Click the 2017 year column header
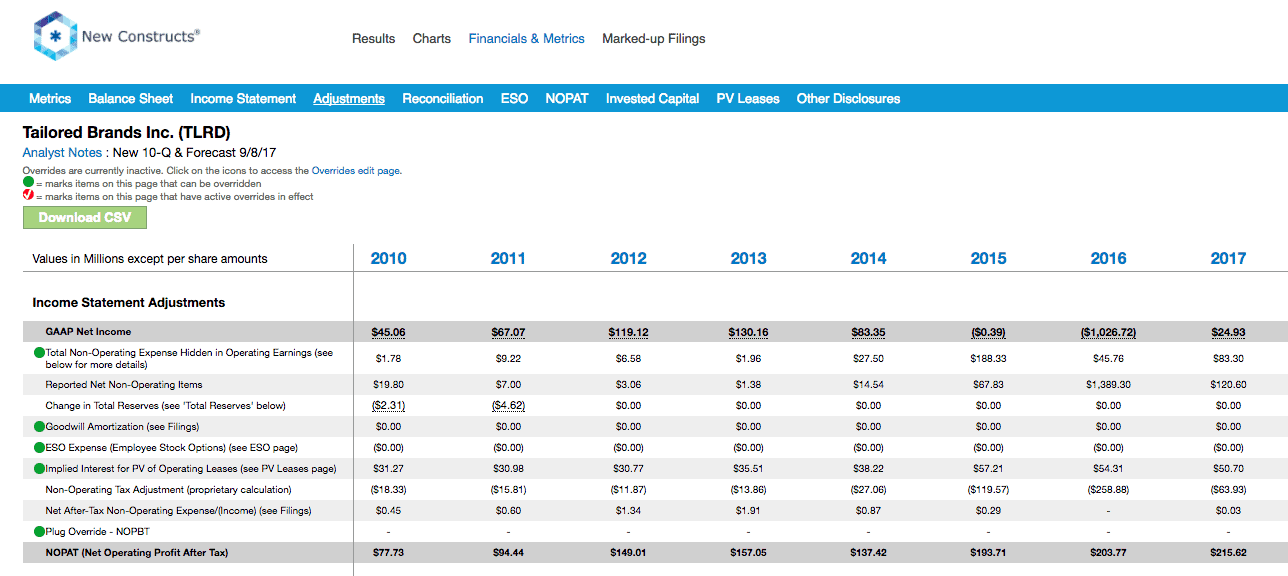This screenshot has width=1288, height=576. (1229, 258)
